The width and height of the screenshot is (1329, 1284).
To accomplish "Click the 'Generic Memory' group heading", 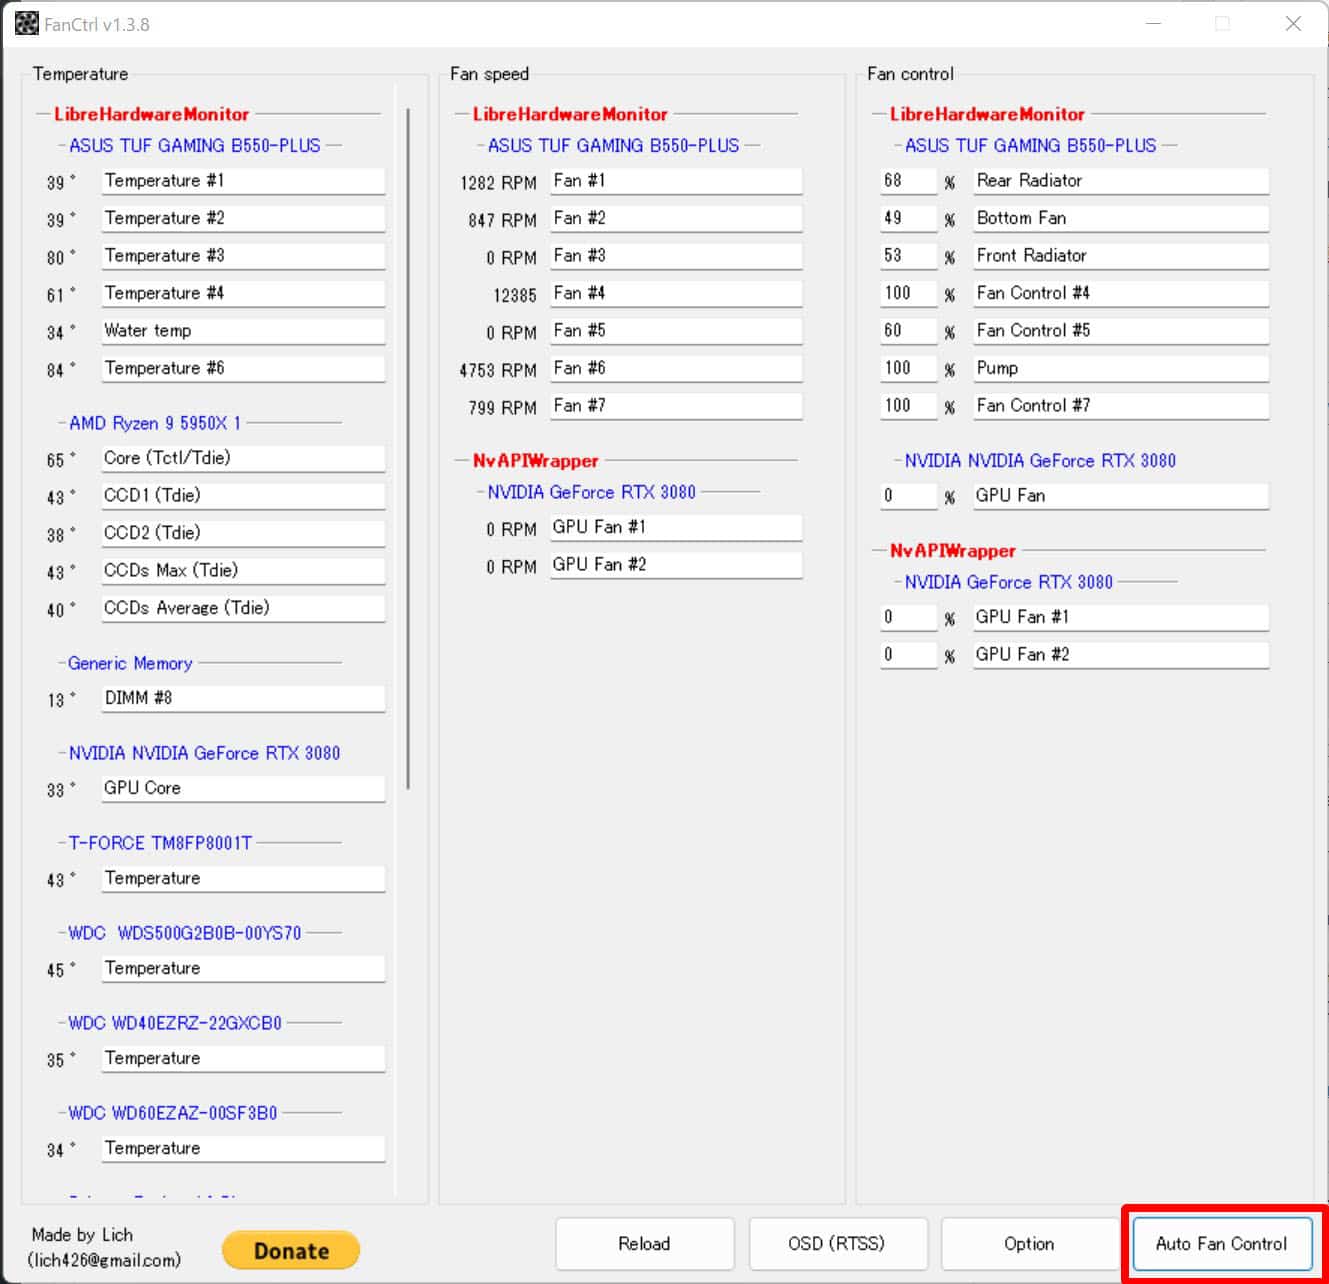I will (130, 663).
